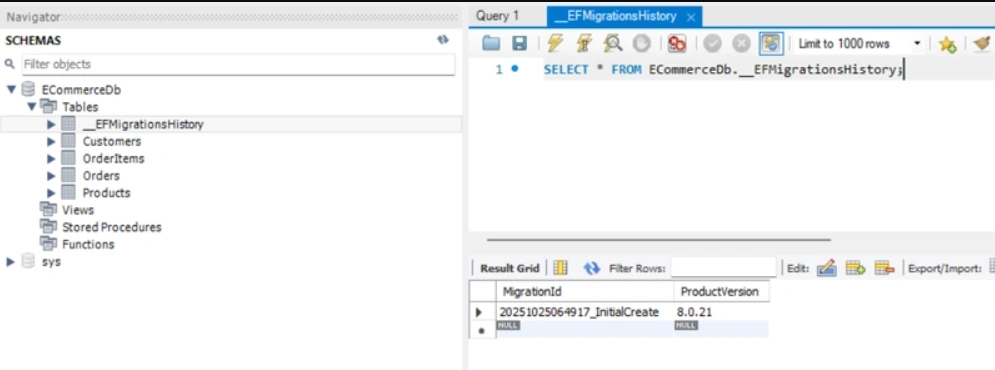Select the Orders table
This screenshot has height=370, width=995.
(x=101, y=176)
